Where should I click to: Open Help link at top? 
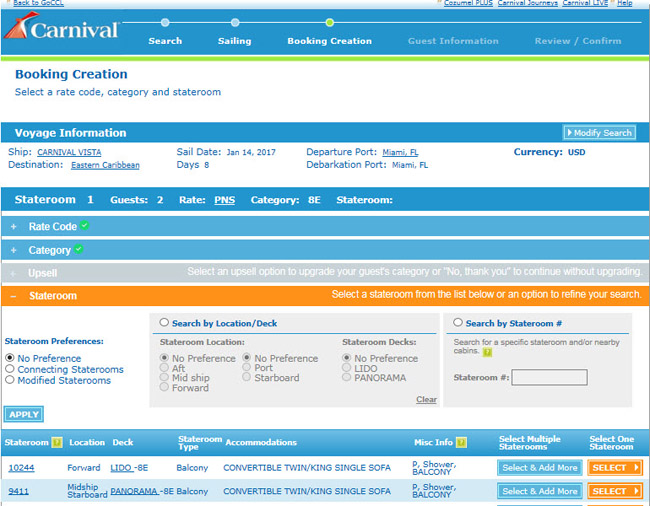(x=625, y=3)
